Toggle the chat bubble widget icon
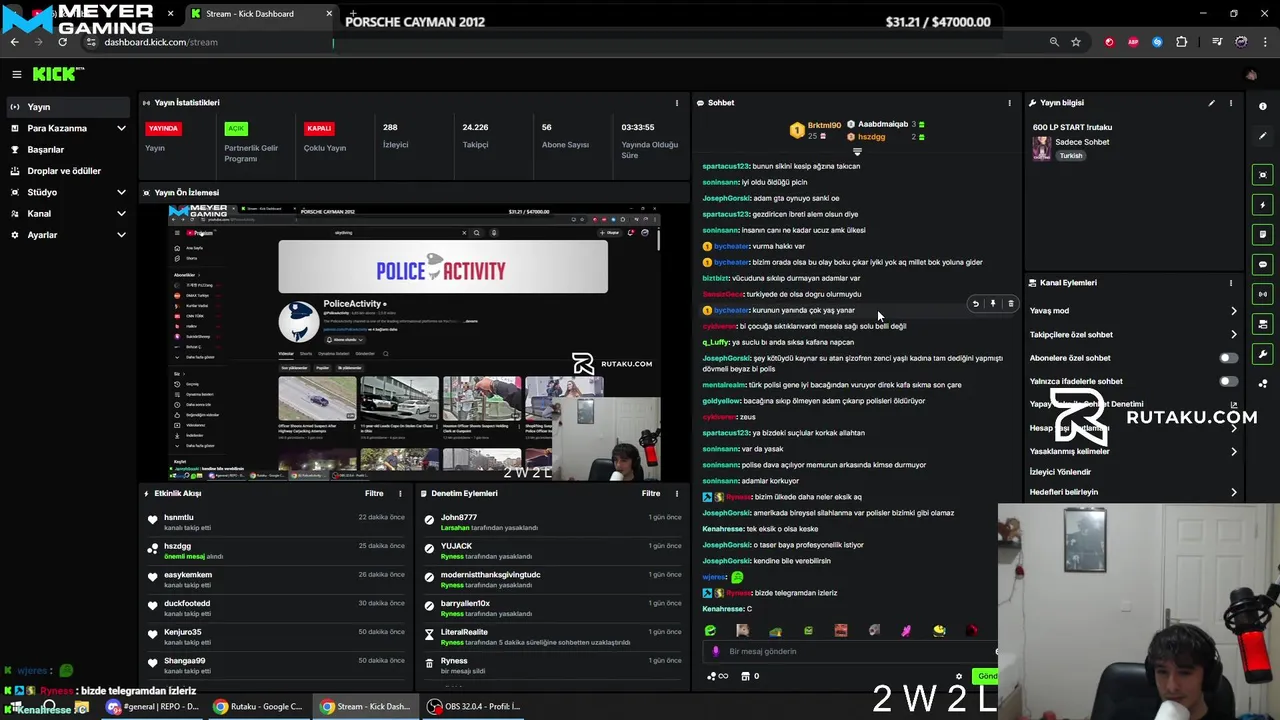1280x720 pixels. [1263, 265]
